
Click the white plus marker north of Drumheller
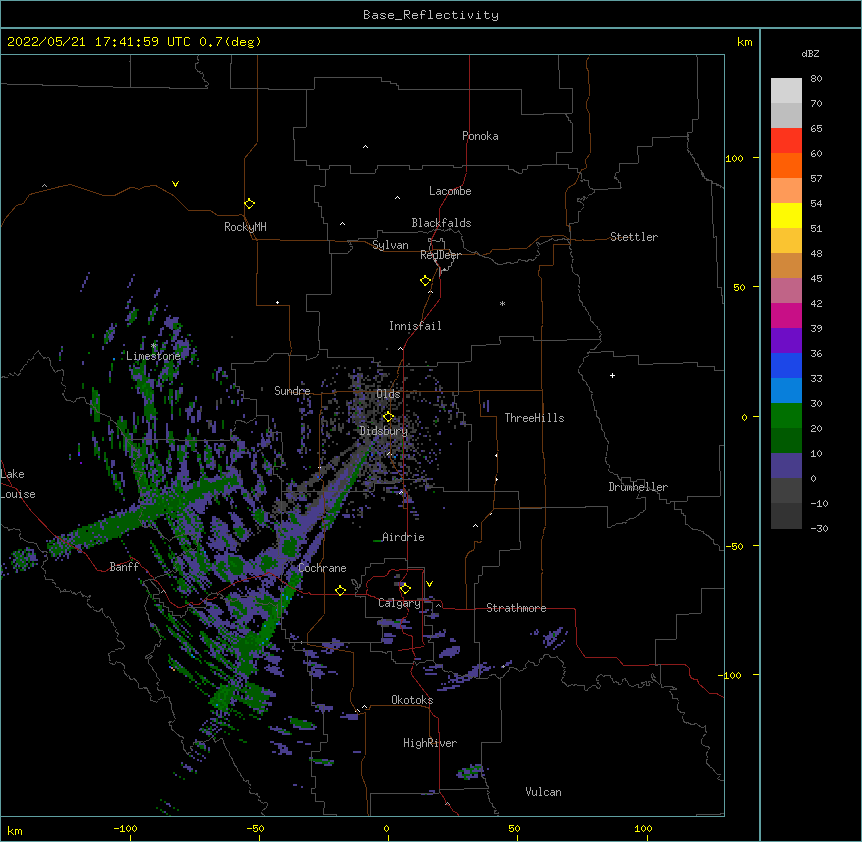coord(612,375)
